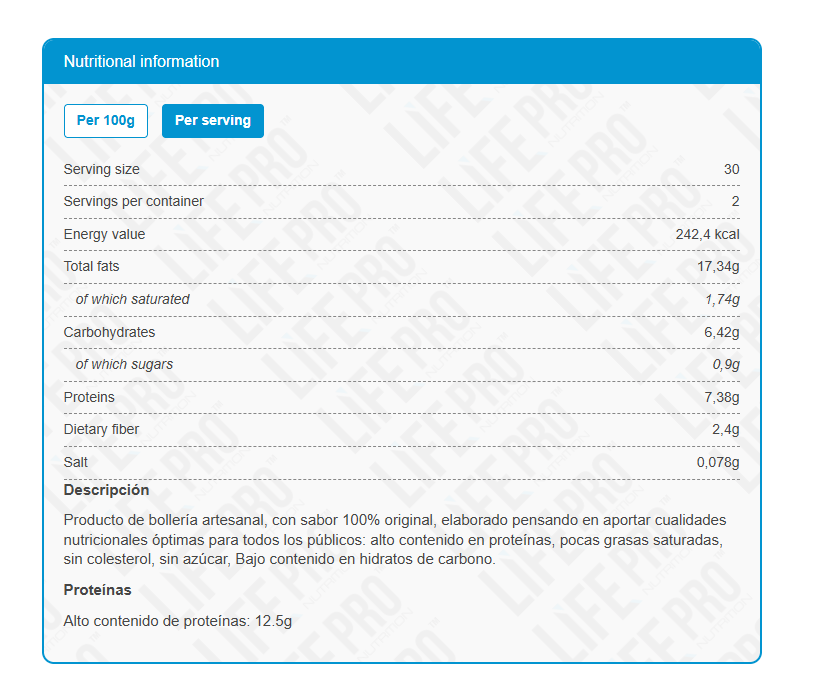Click the 6,42g carbohydrates value

coord(721,332)
